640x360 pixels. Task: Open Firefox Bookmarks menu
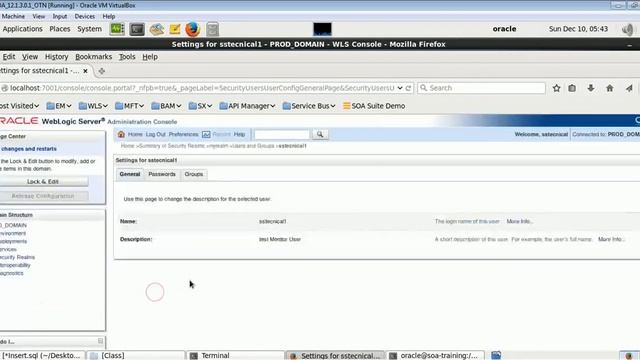[93, 57]
